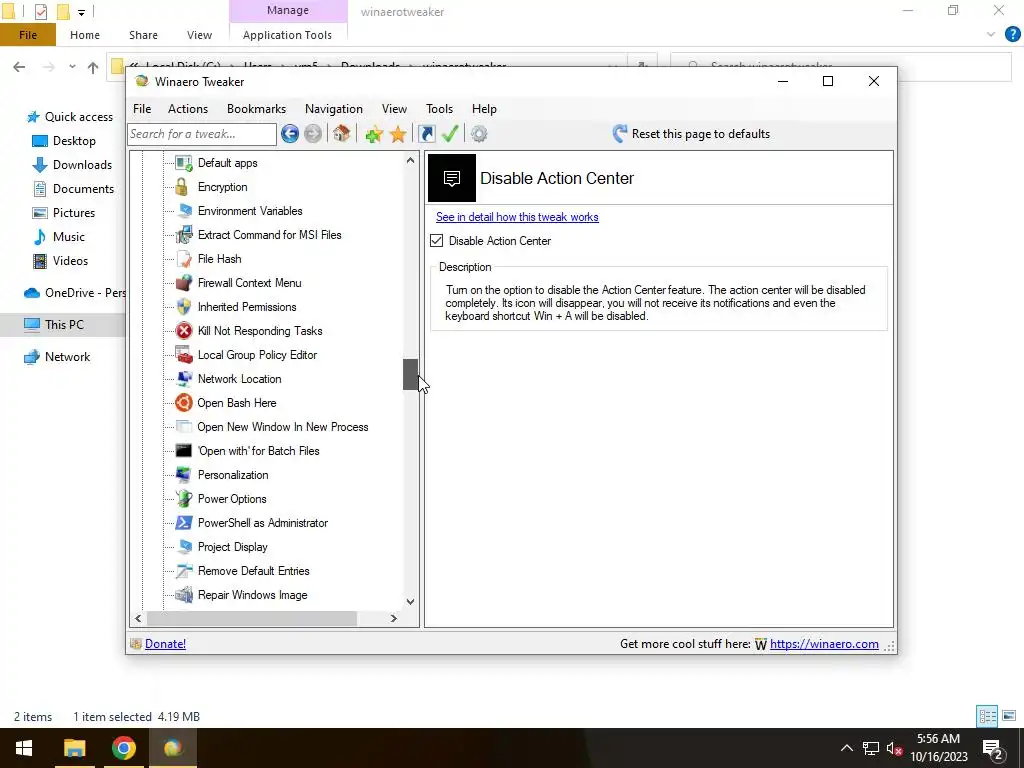The image size is (1024, 768).
Task: Switch Explorer to details view icon
Action: (x=987, y=716)
